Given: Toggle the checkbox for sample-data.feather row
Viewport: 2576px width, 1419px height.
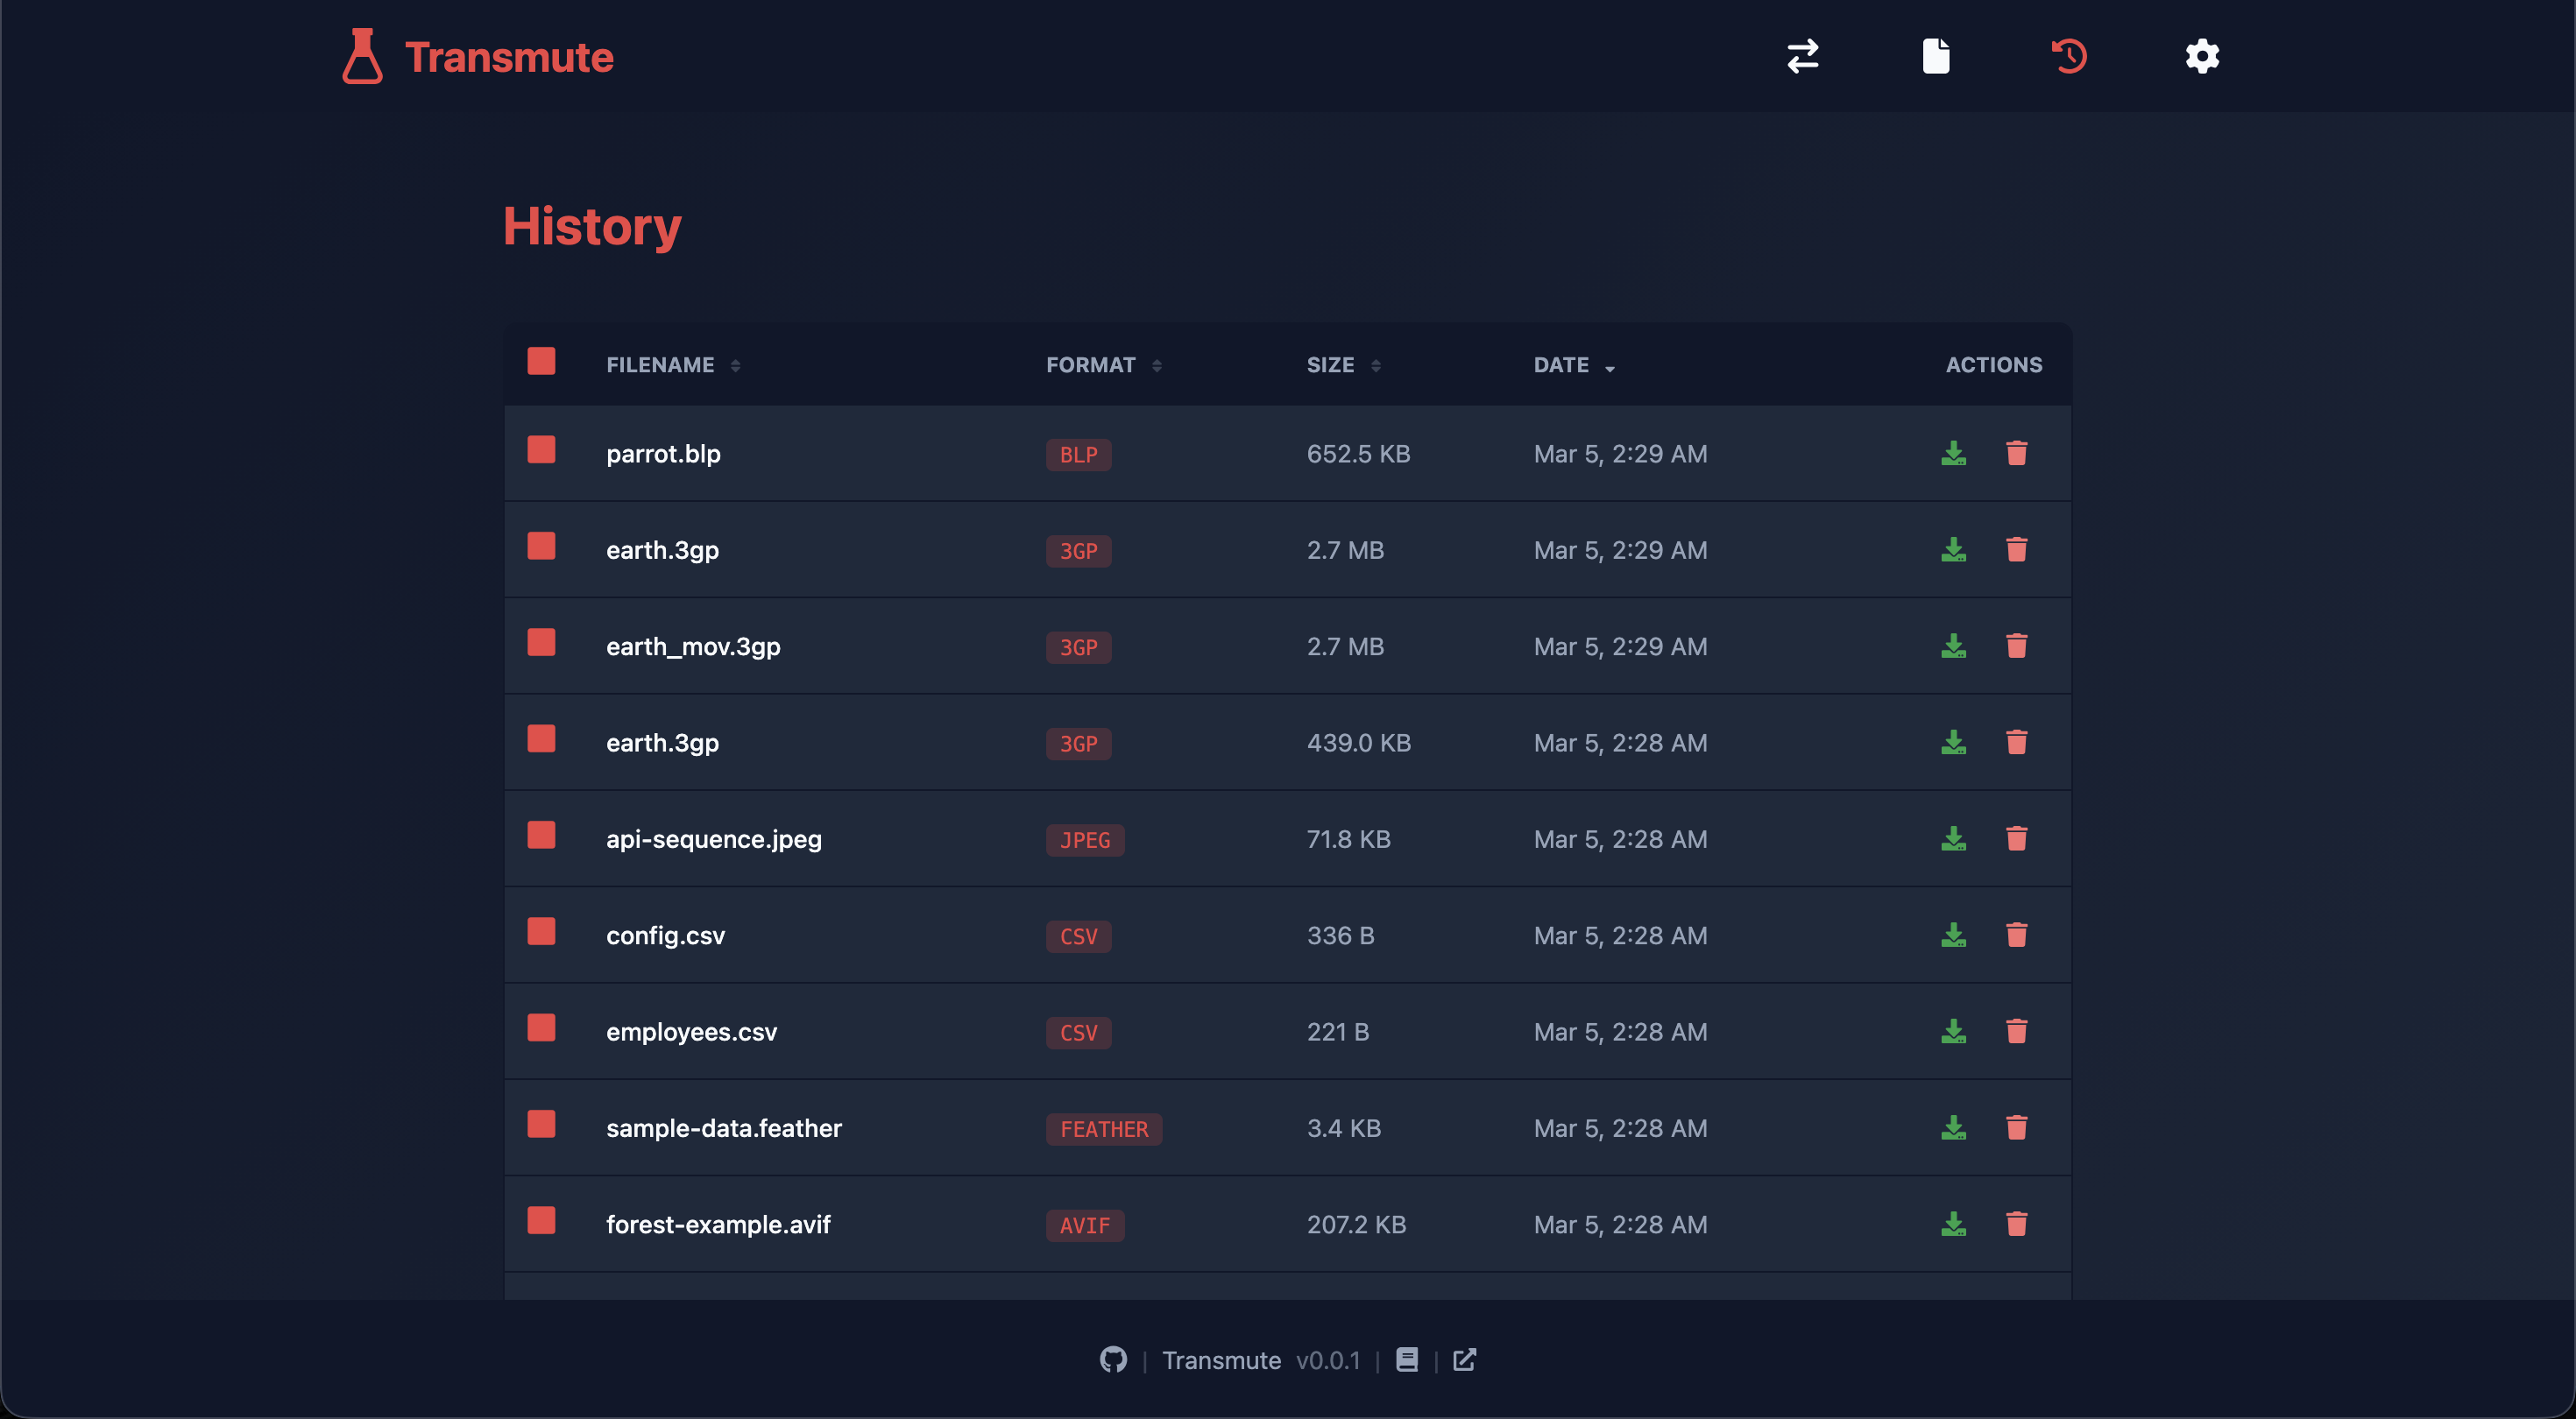Looking at the screenshot, I should 541,1125.
